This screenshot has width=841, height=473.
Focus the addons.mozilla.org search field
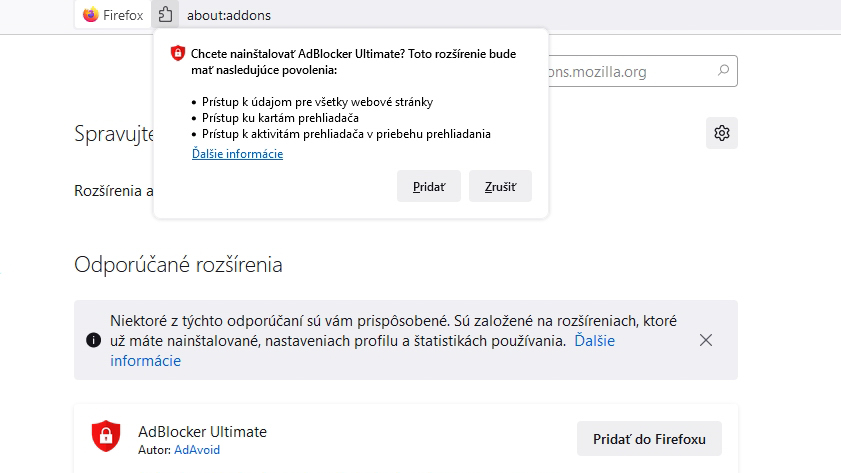(x=643, y=71)
